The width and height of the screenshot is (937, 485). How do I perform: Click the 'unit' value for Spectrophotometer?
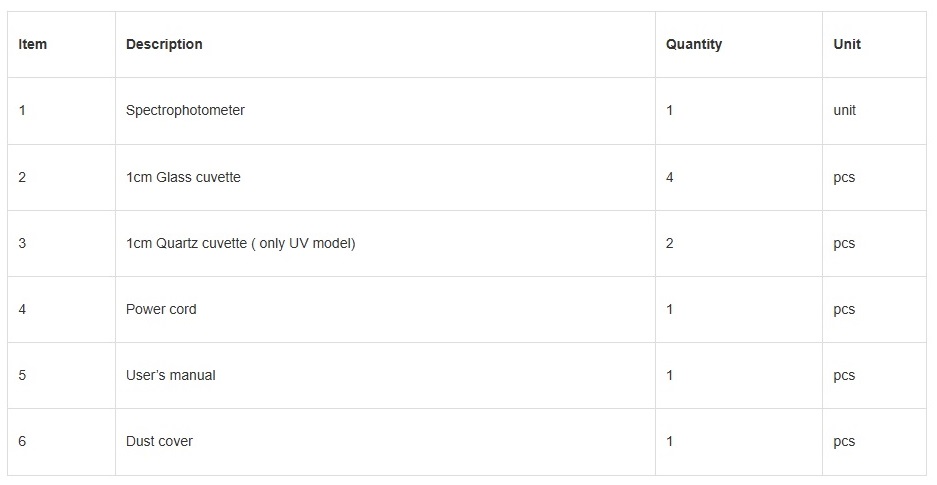[x=844, y=110]
